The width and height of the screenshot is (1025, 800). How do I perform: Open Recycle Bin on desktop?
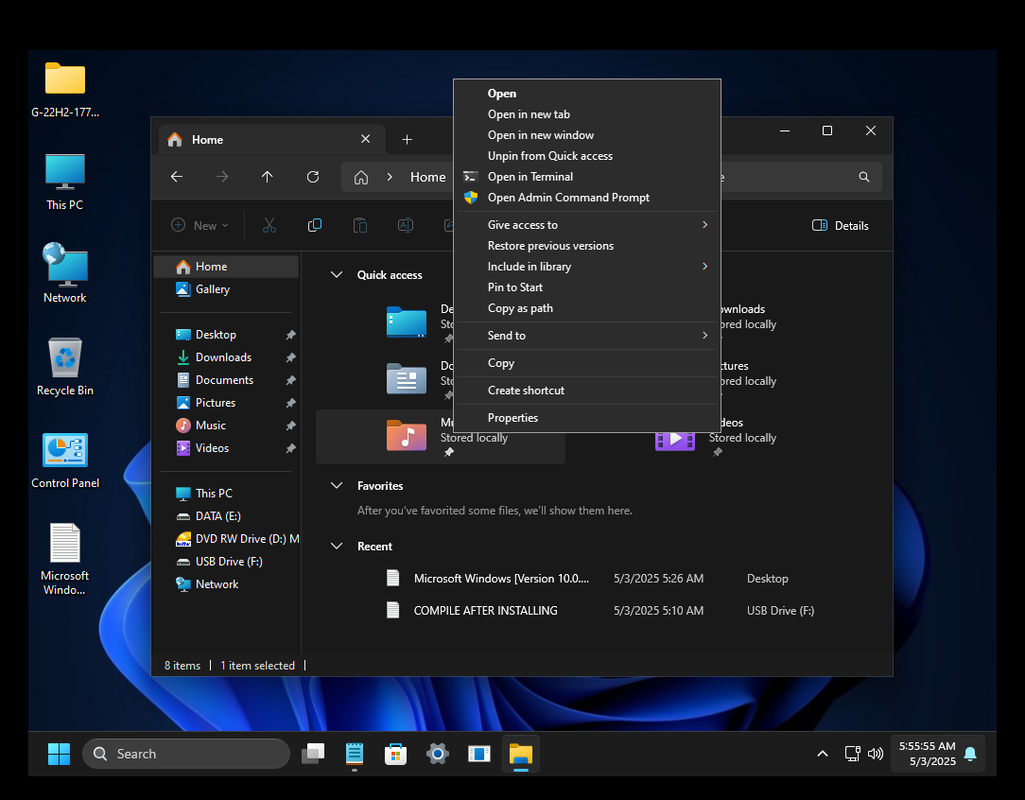65,367
